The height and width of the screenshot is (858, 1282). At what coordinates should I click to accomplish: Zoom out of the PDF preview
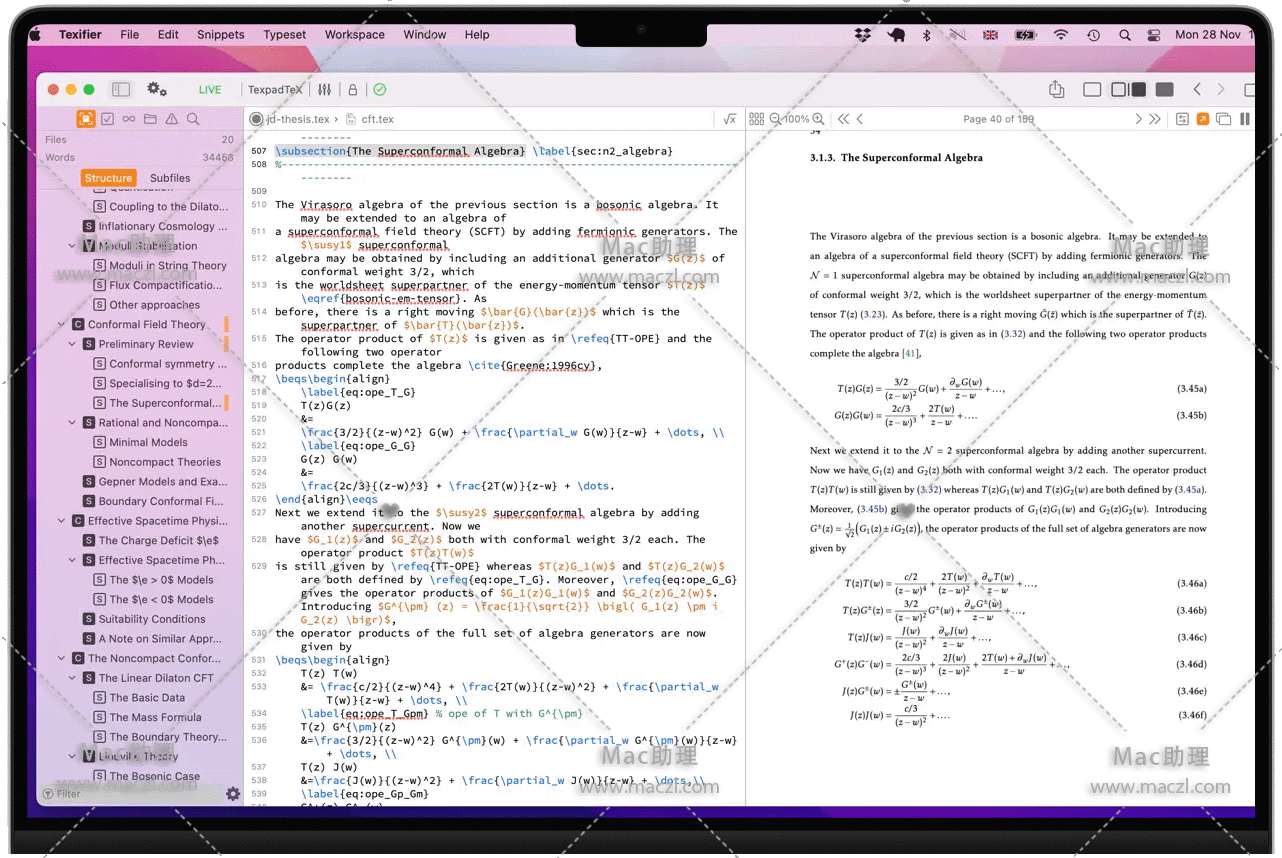[775, 119]
